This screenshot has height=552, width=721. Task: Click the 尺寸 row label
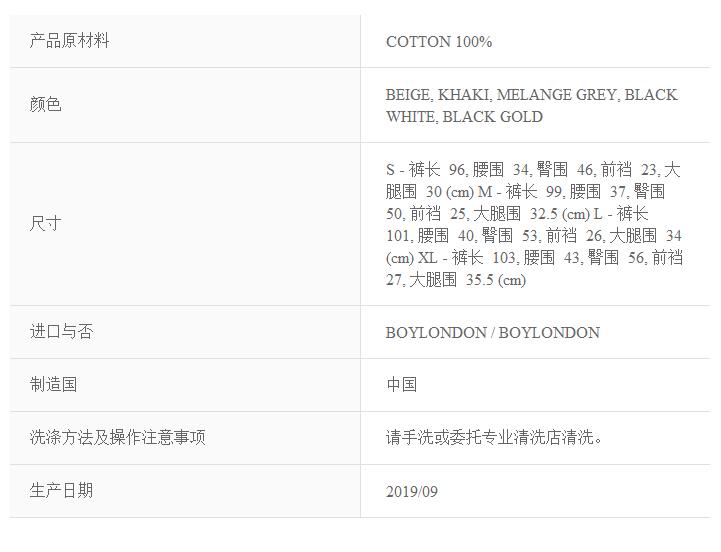pos(46,223)
